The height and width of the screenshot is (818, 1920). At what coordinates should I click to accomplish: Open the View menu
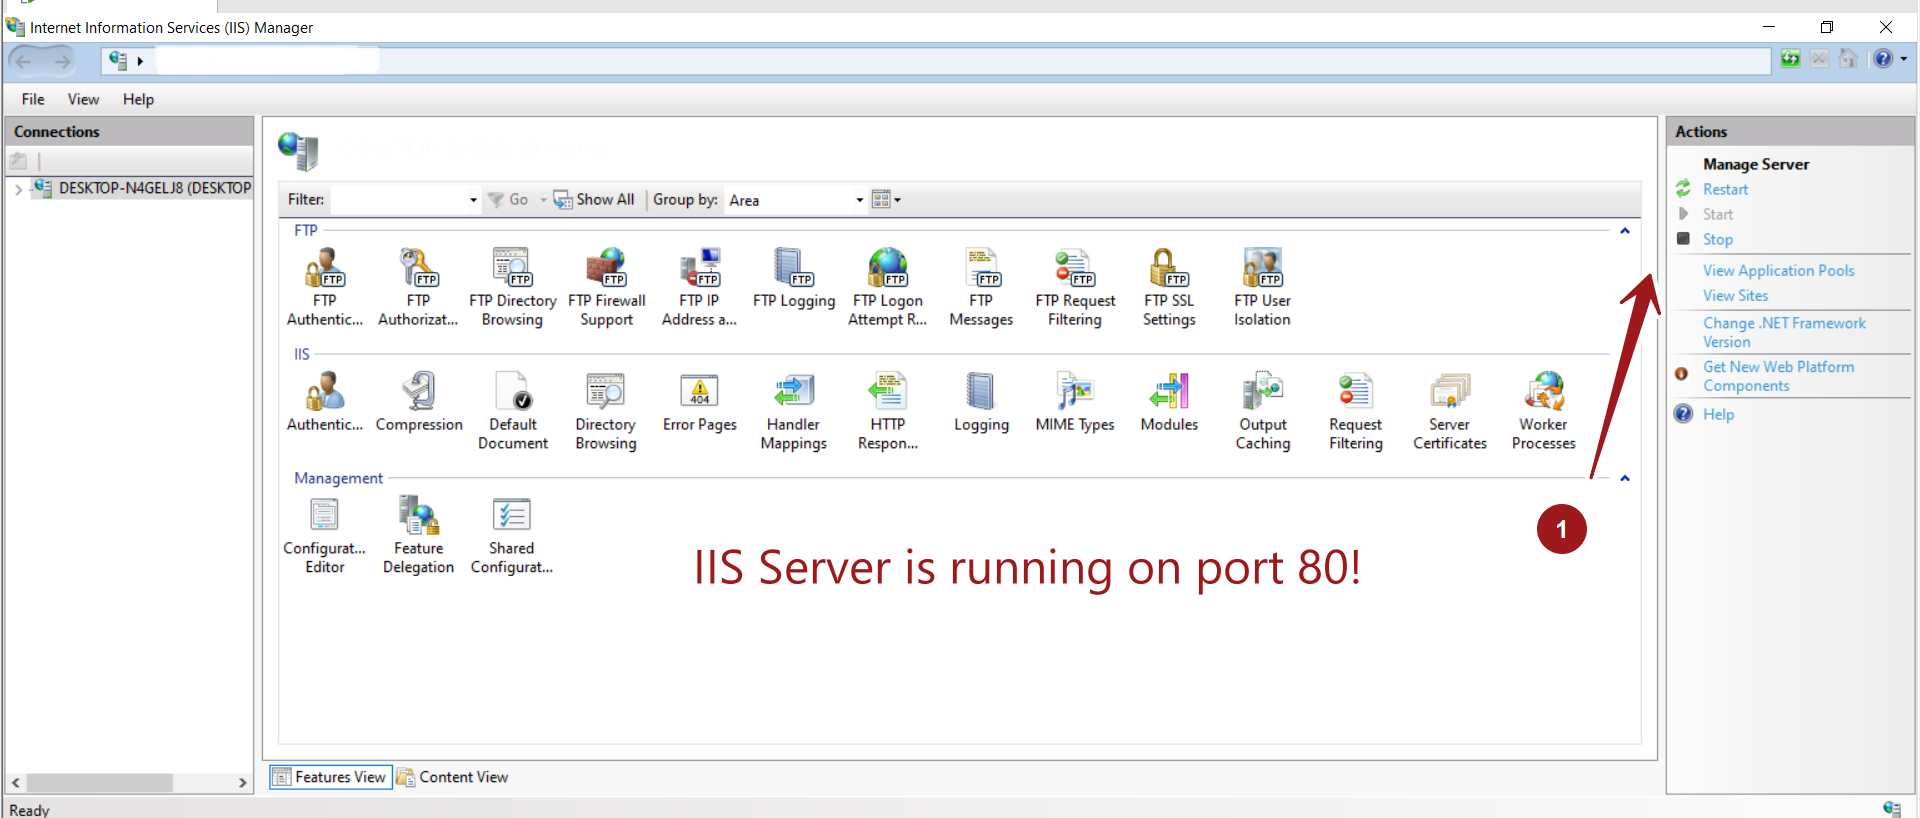(83, 99)
